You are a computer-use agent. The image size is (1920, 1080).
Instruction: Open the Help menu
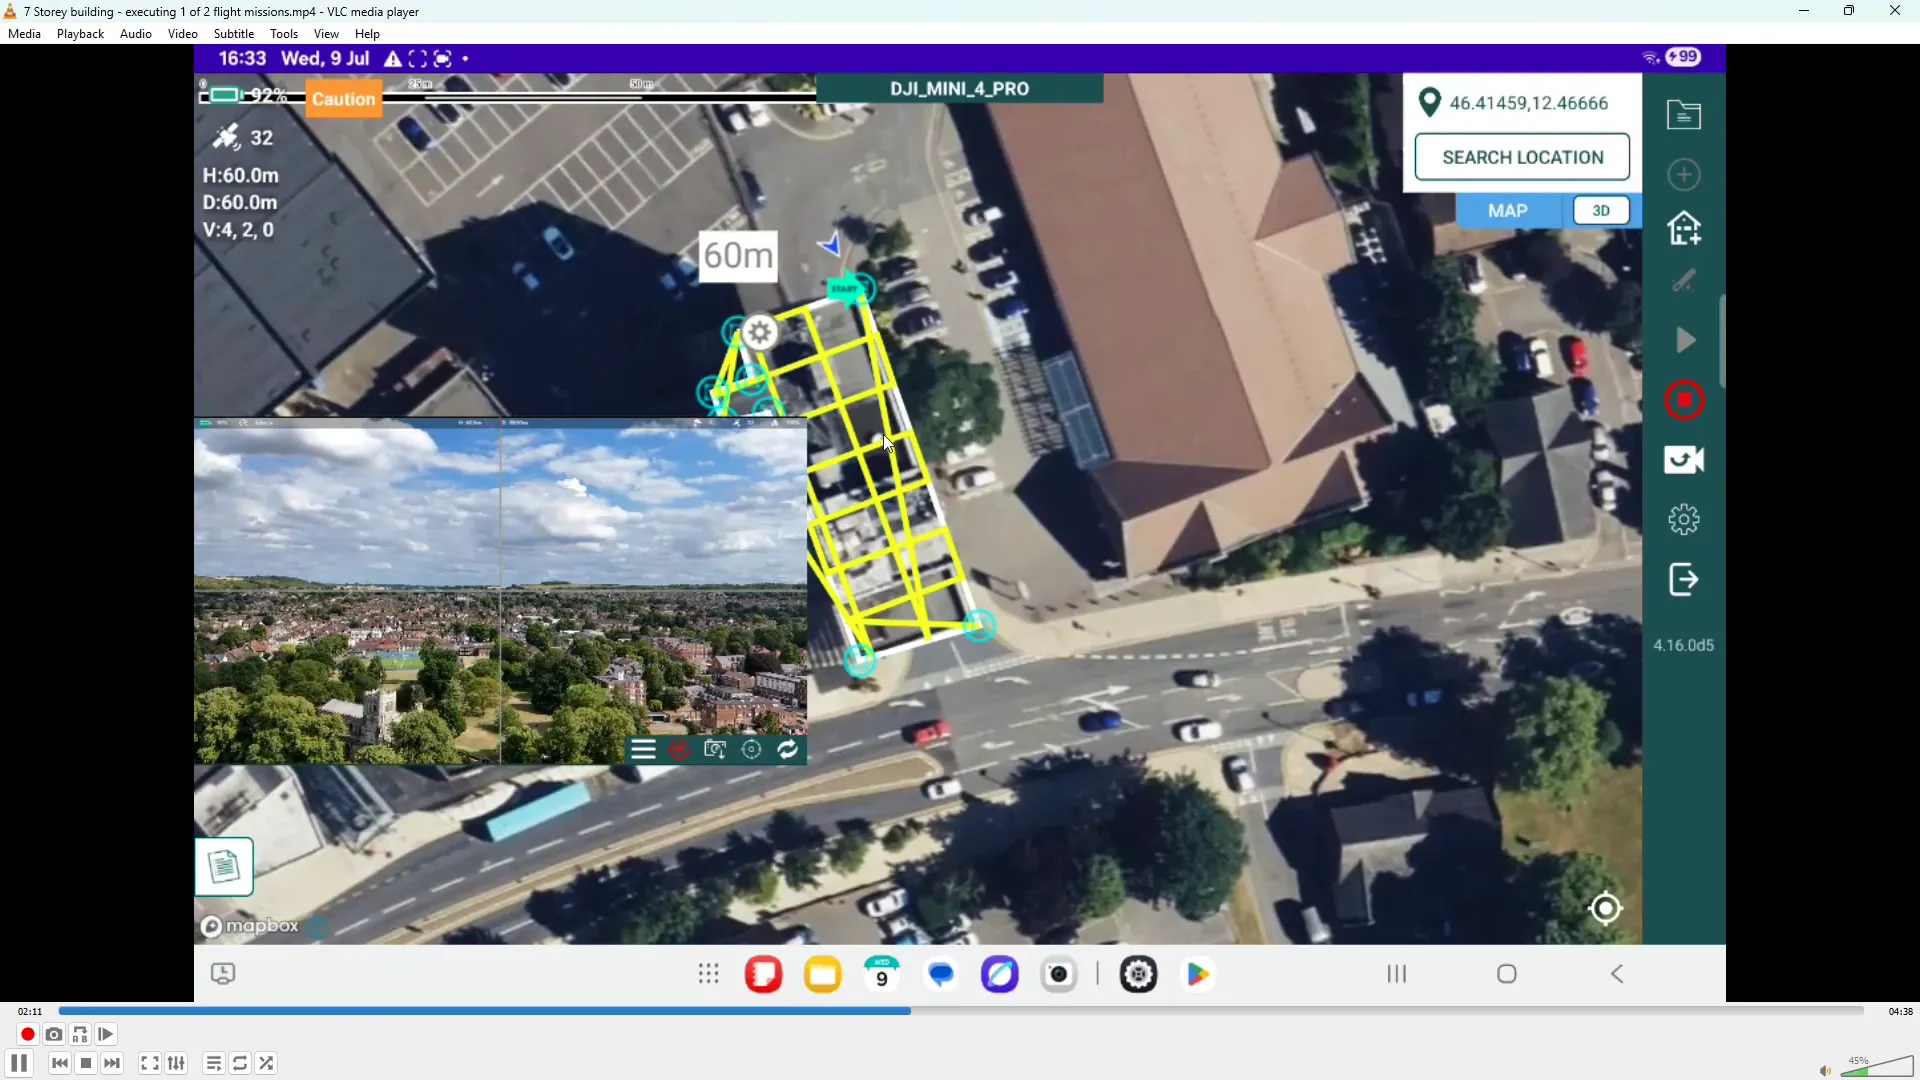click(x=367, y=34)
